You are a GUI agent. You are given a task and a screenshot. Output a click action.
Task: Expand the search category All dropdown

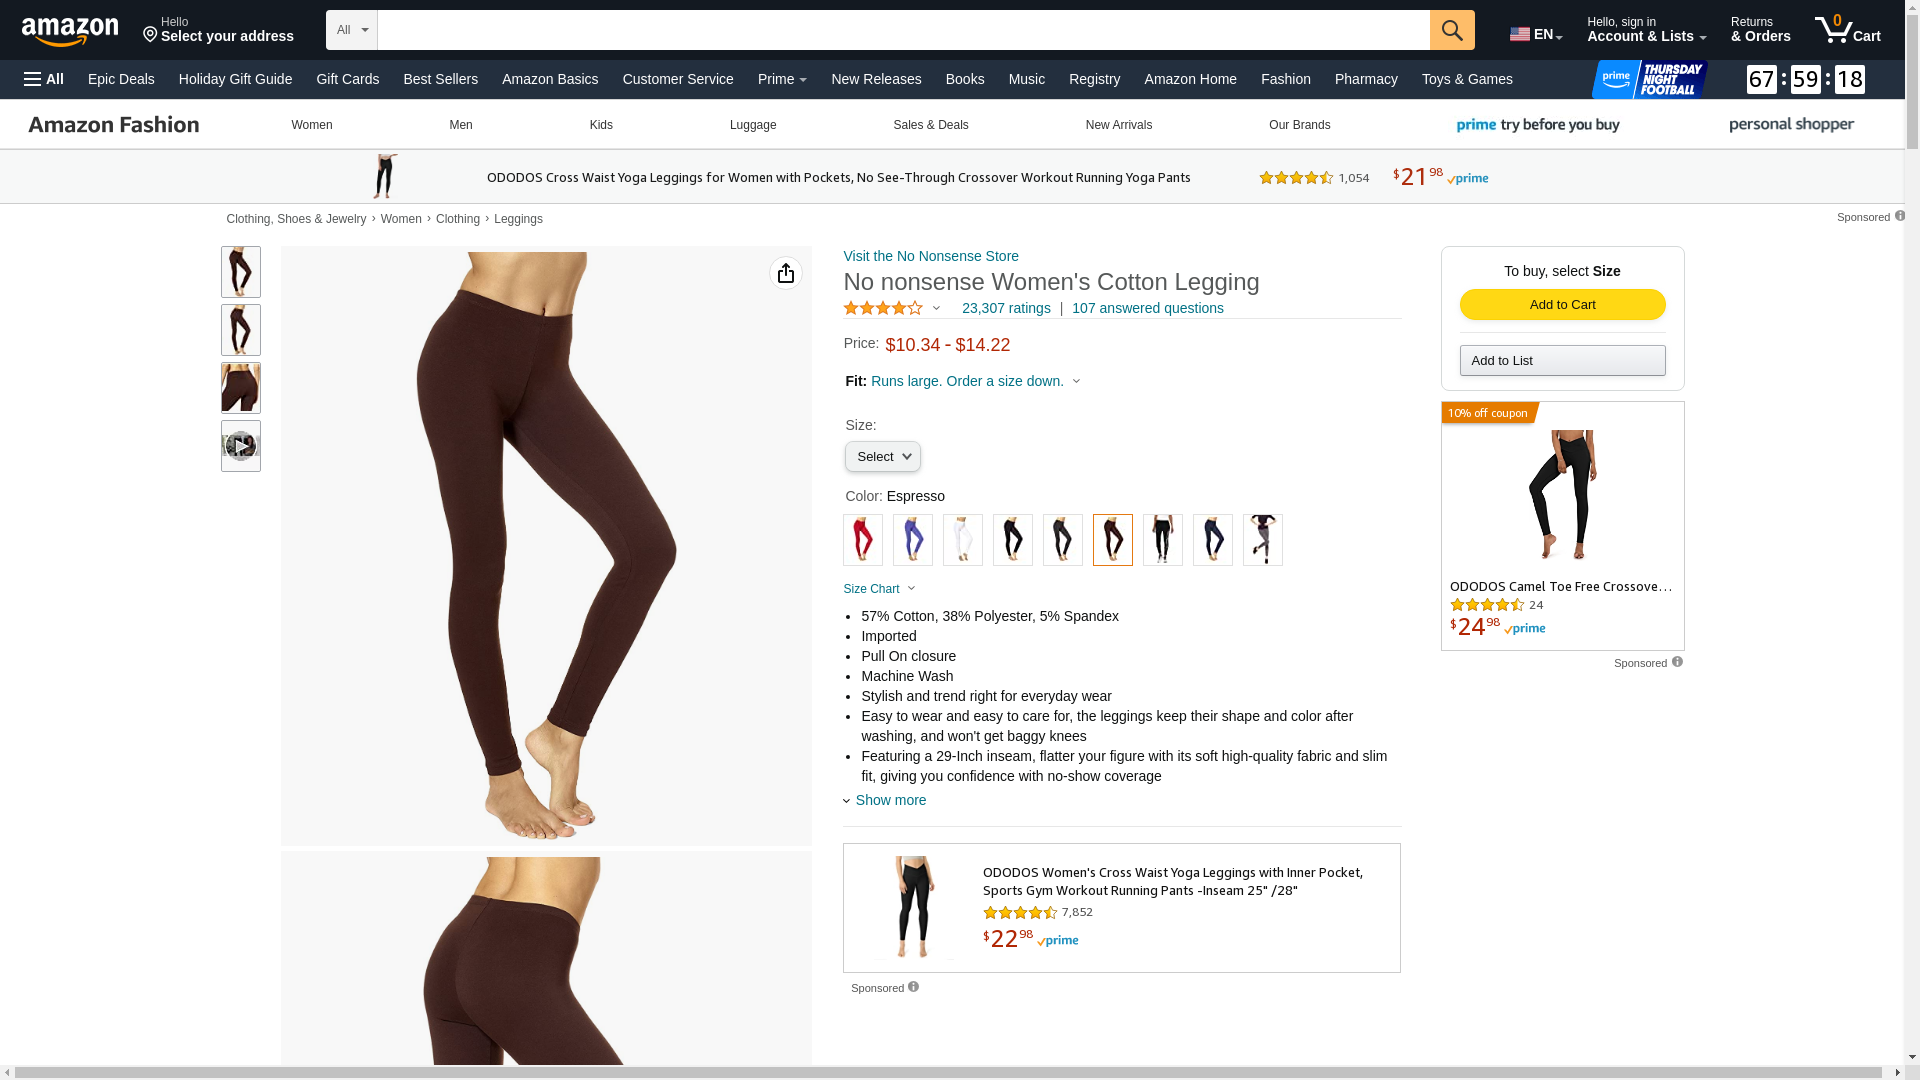point(352,30)
